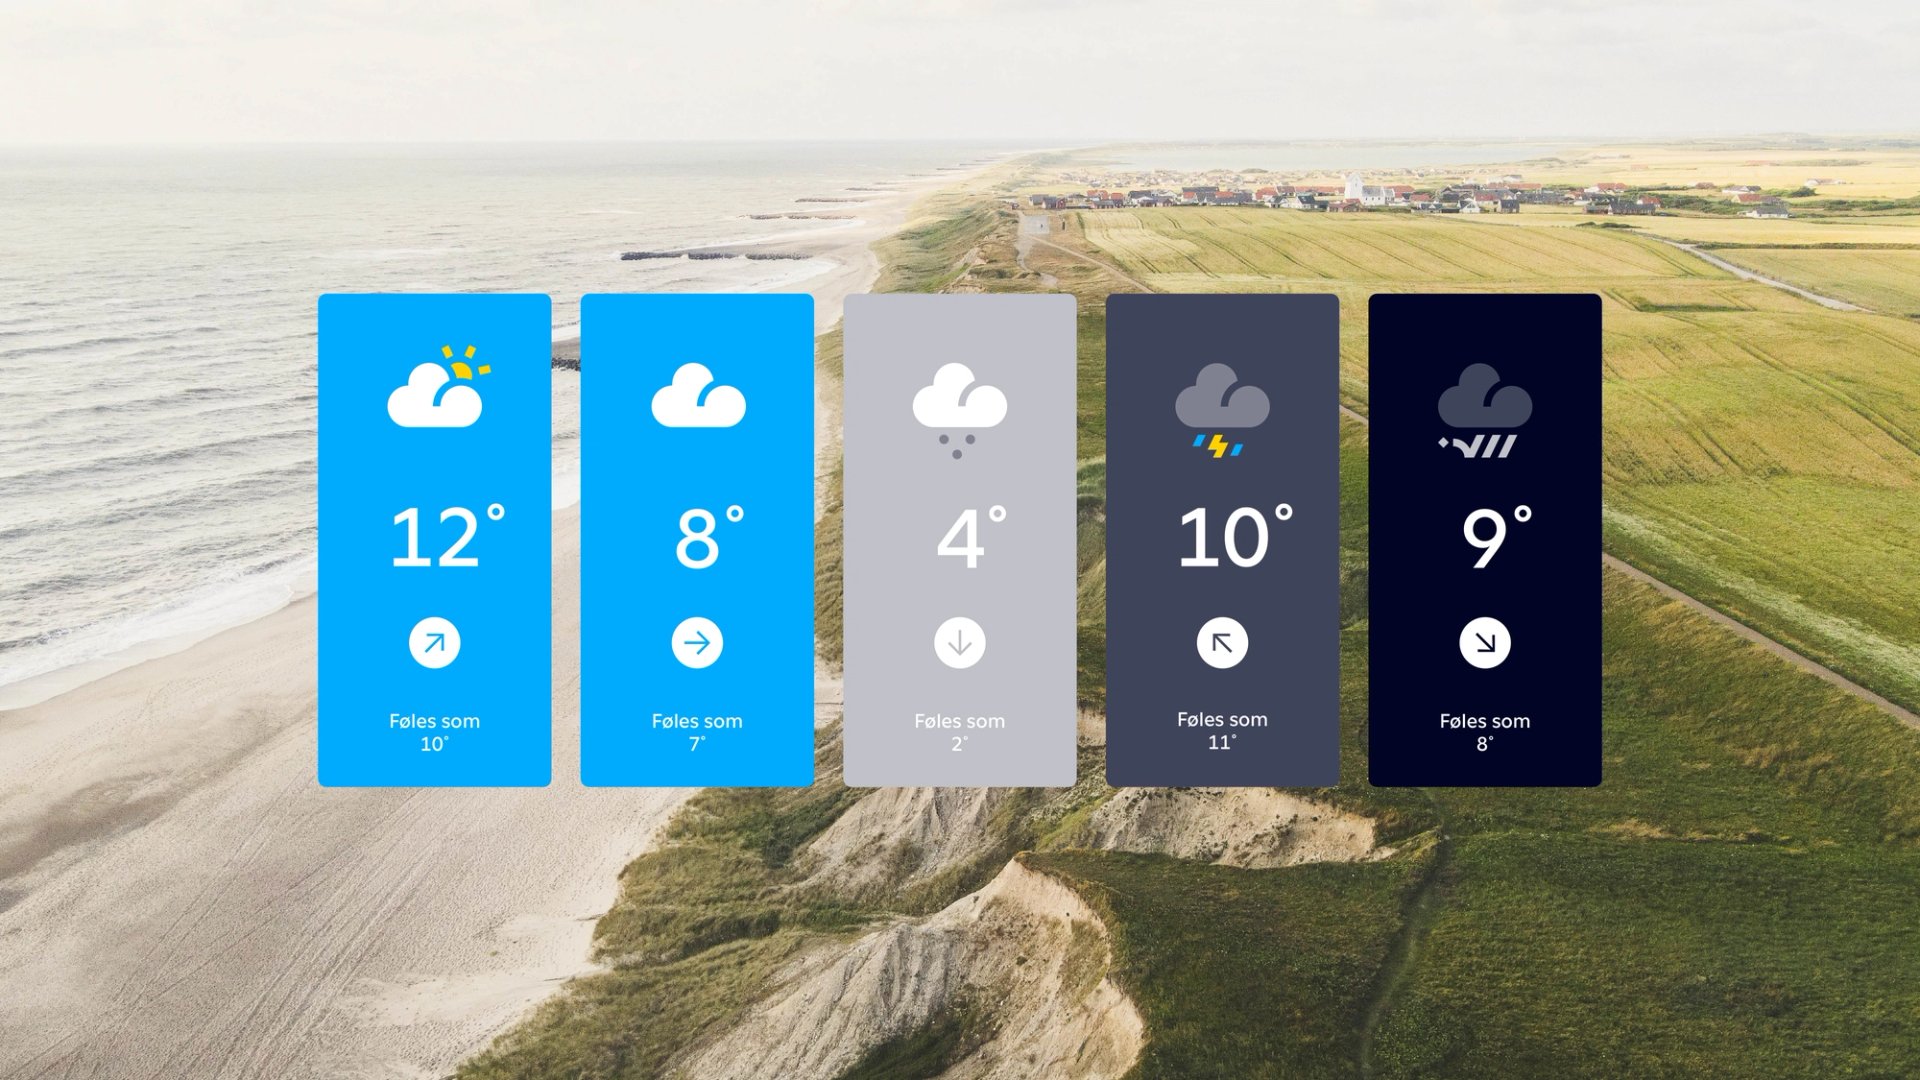1920x1080 pixels.
Task: Select the 4° temperature on grey card
Action: [972, 536]
